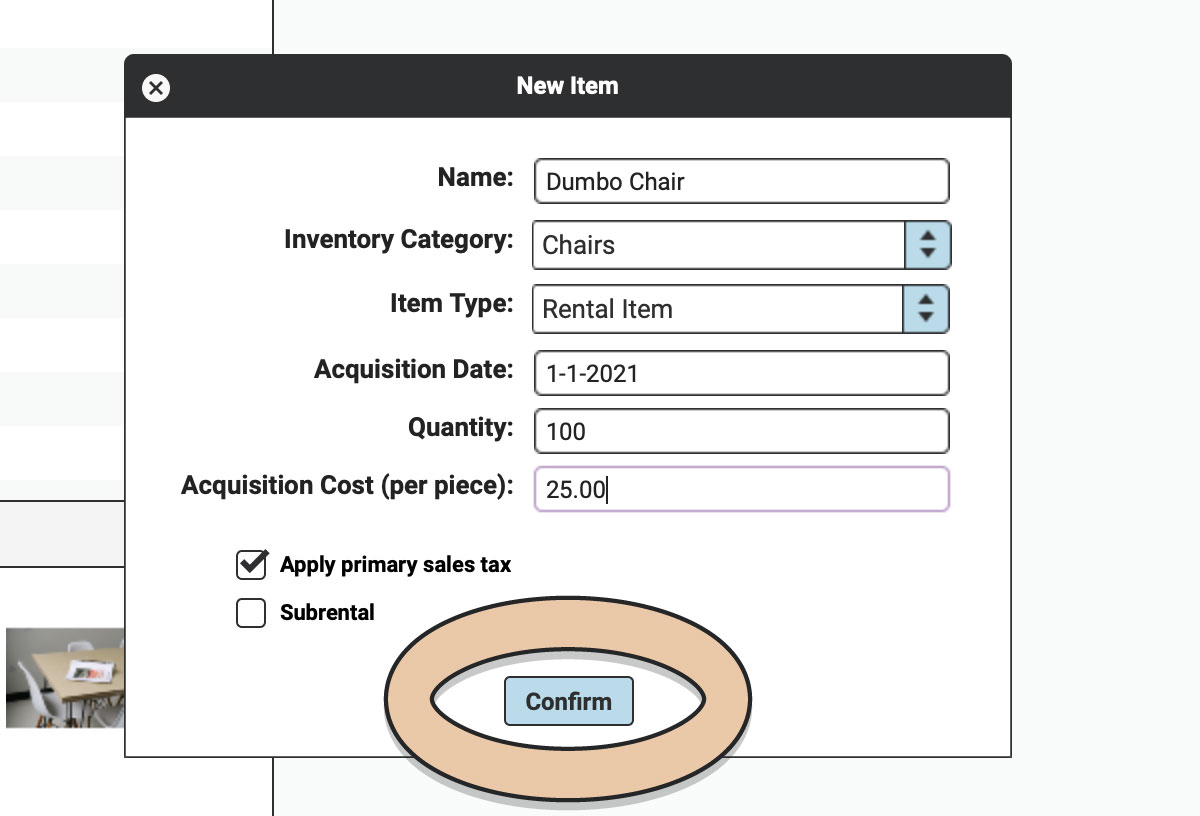The width and height of the screenshot is (1200, 816).
Task: Click the Inventory Category: label
Action: tap(398, 240)
